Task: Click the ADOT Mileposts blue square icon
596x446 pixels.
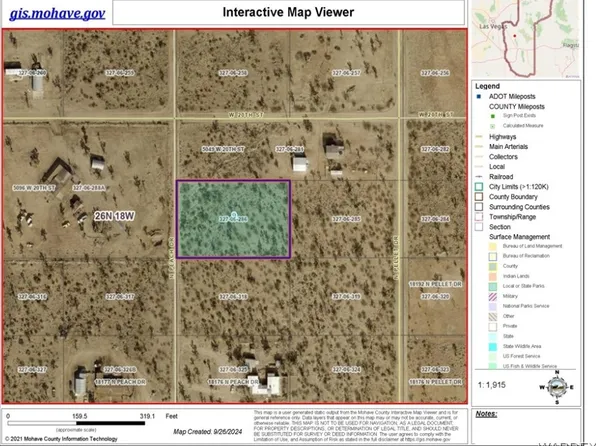Action: (x=479, y=97)
